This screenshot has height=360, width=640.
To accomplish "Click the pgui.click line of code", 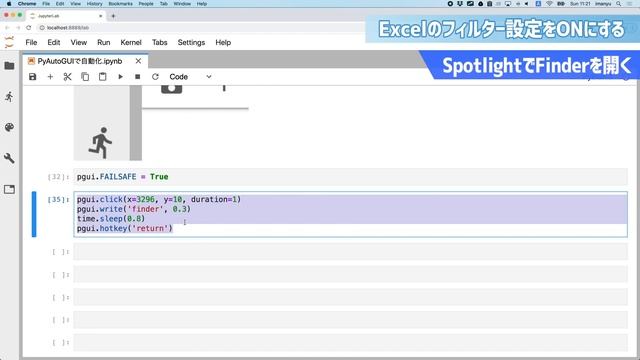I will point(159,199).
